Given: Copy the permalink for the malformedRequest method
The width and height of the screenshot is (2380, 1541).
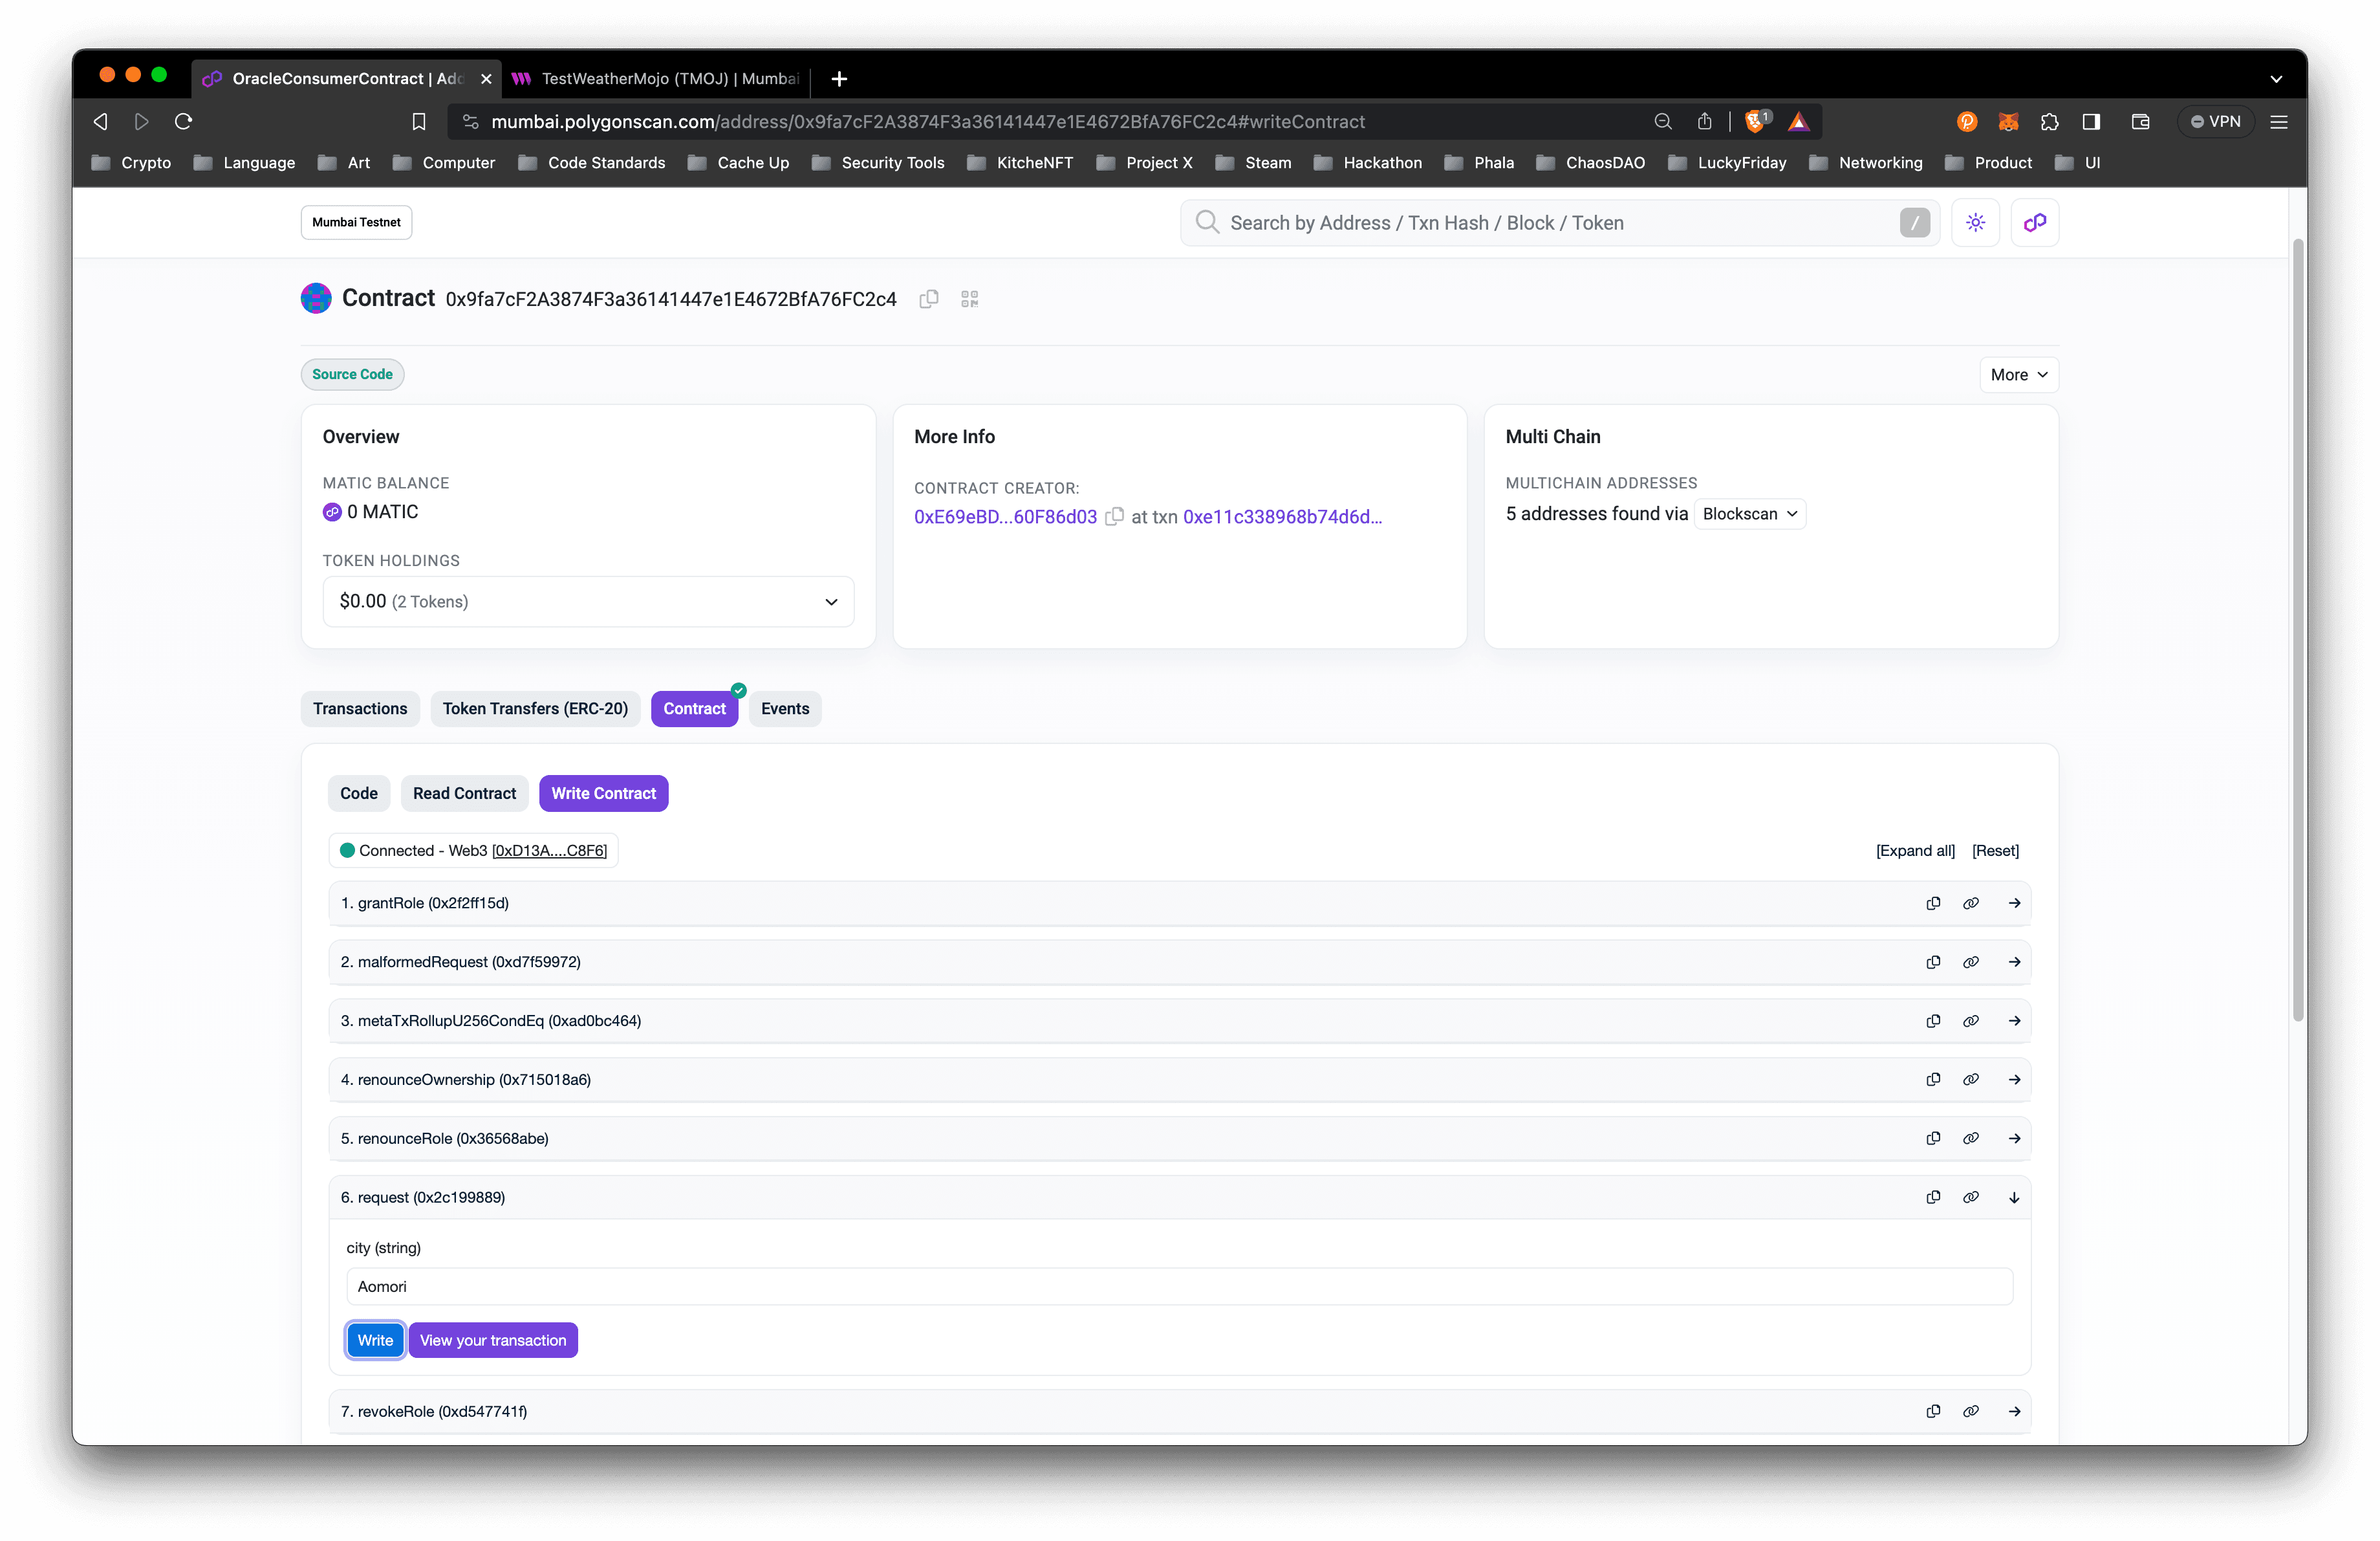Looking at the screenshot, I should click(1970, 962).
